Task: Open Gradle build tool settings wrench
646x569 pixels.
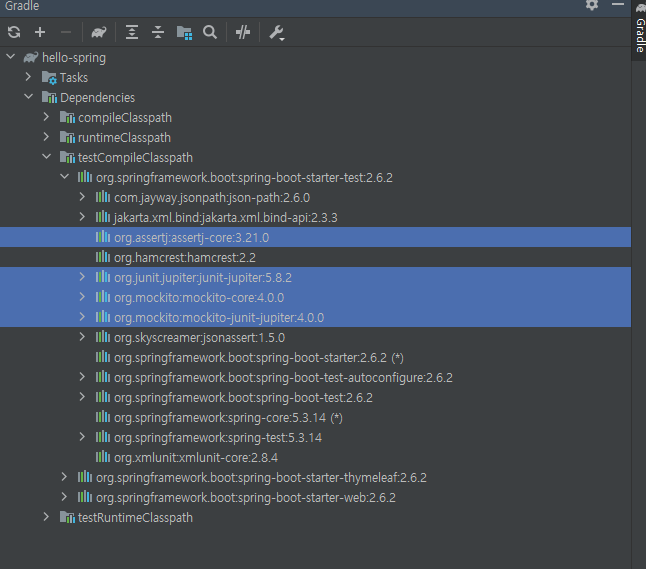Action: [276, 33]
